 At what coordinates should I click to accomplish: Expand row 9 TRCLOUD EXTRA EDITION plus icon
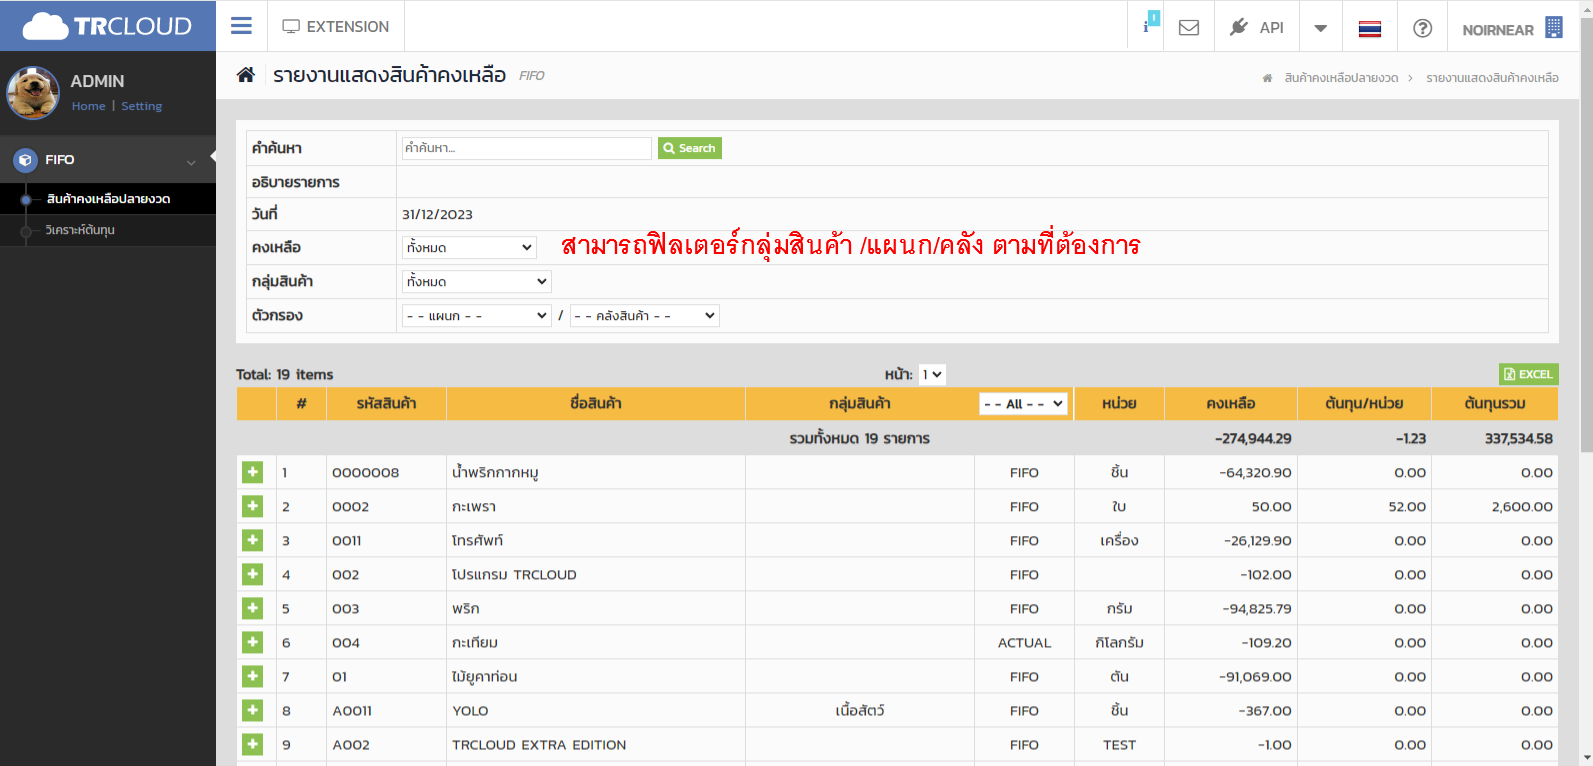point(252,744)
